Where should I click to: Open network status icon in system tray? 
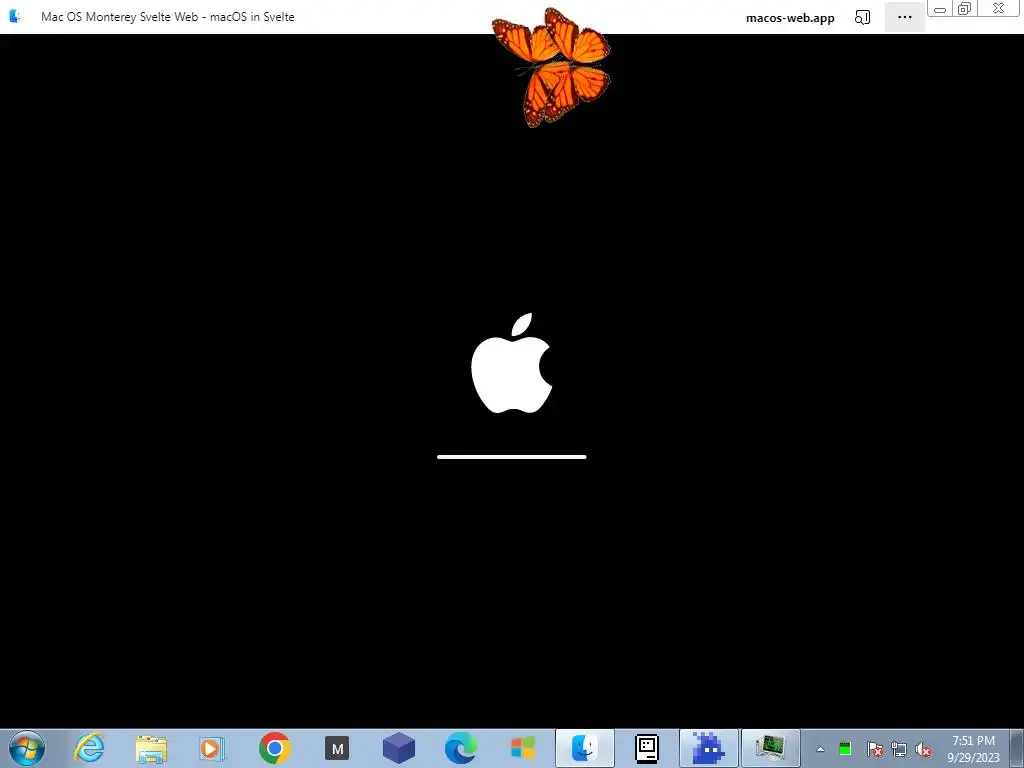point(899,749)
